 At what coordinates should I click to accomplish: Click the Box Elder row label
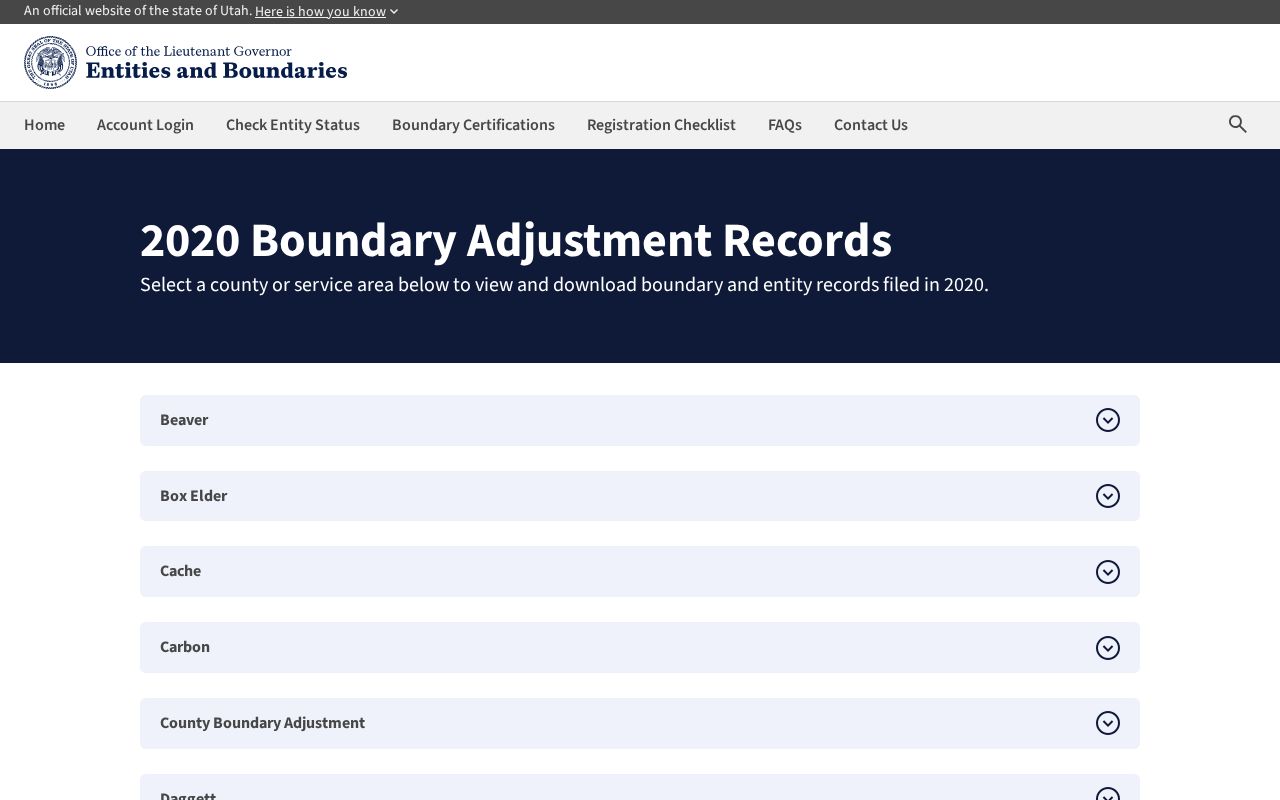tap(194, 496)
